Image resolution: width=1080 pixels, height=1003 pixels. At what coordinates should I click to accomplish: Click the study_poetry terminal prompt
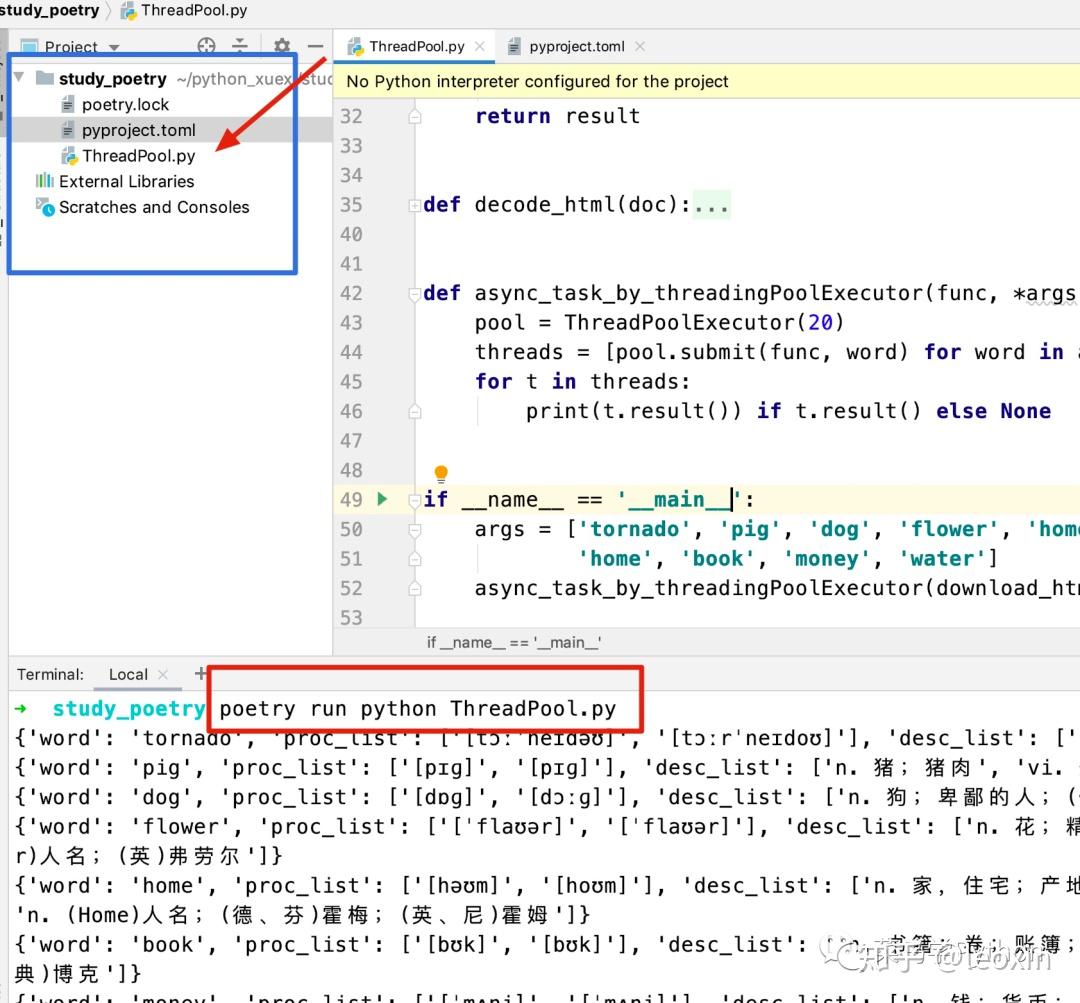point(129,708)
